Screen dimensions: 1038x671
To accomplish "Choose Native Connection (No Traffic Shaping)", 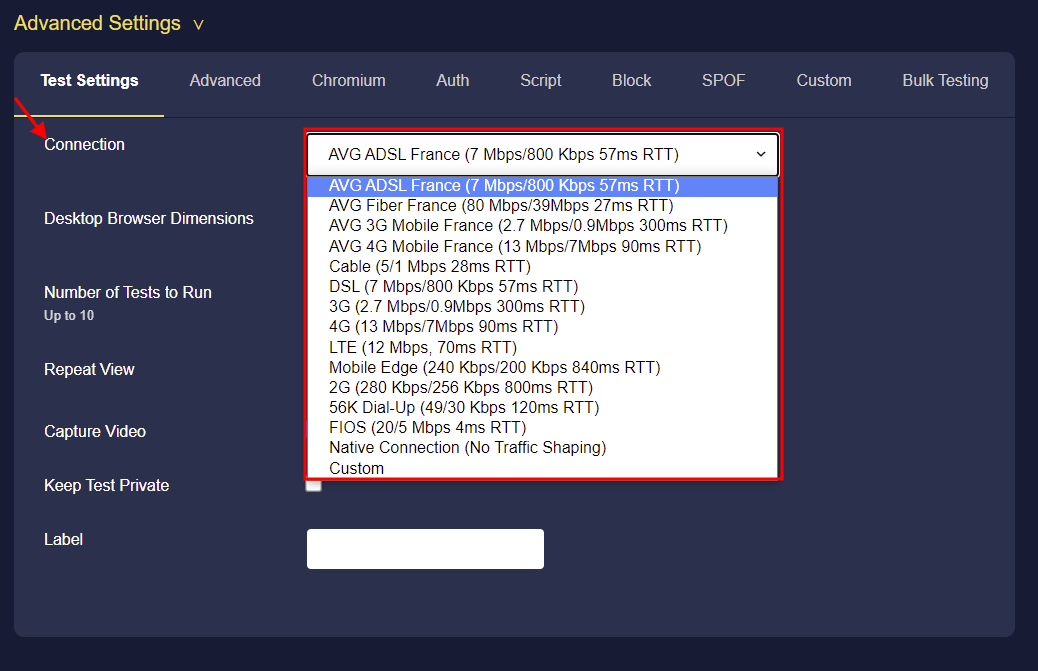I will (x=543, y=448).
